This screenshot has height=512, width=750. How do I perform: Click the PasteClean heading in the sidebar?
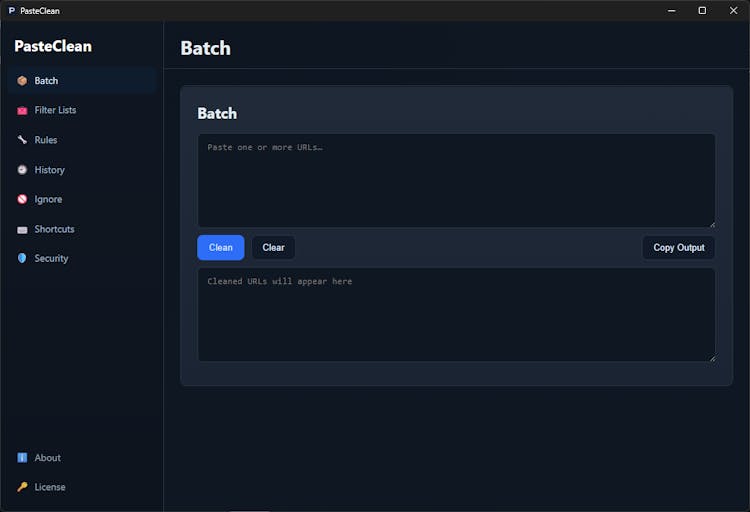53,46
